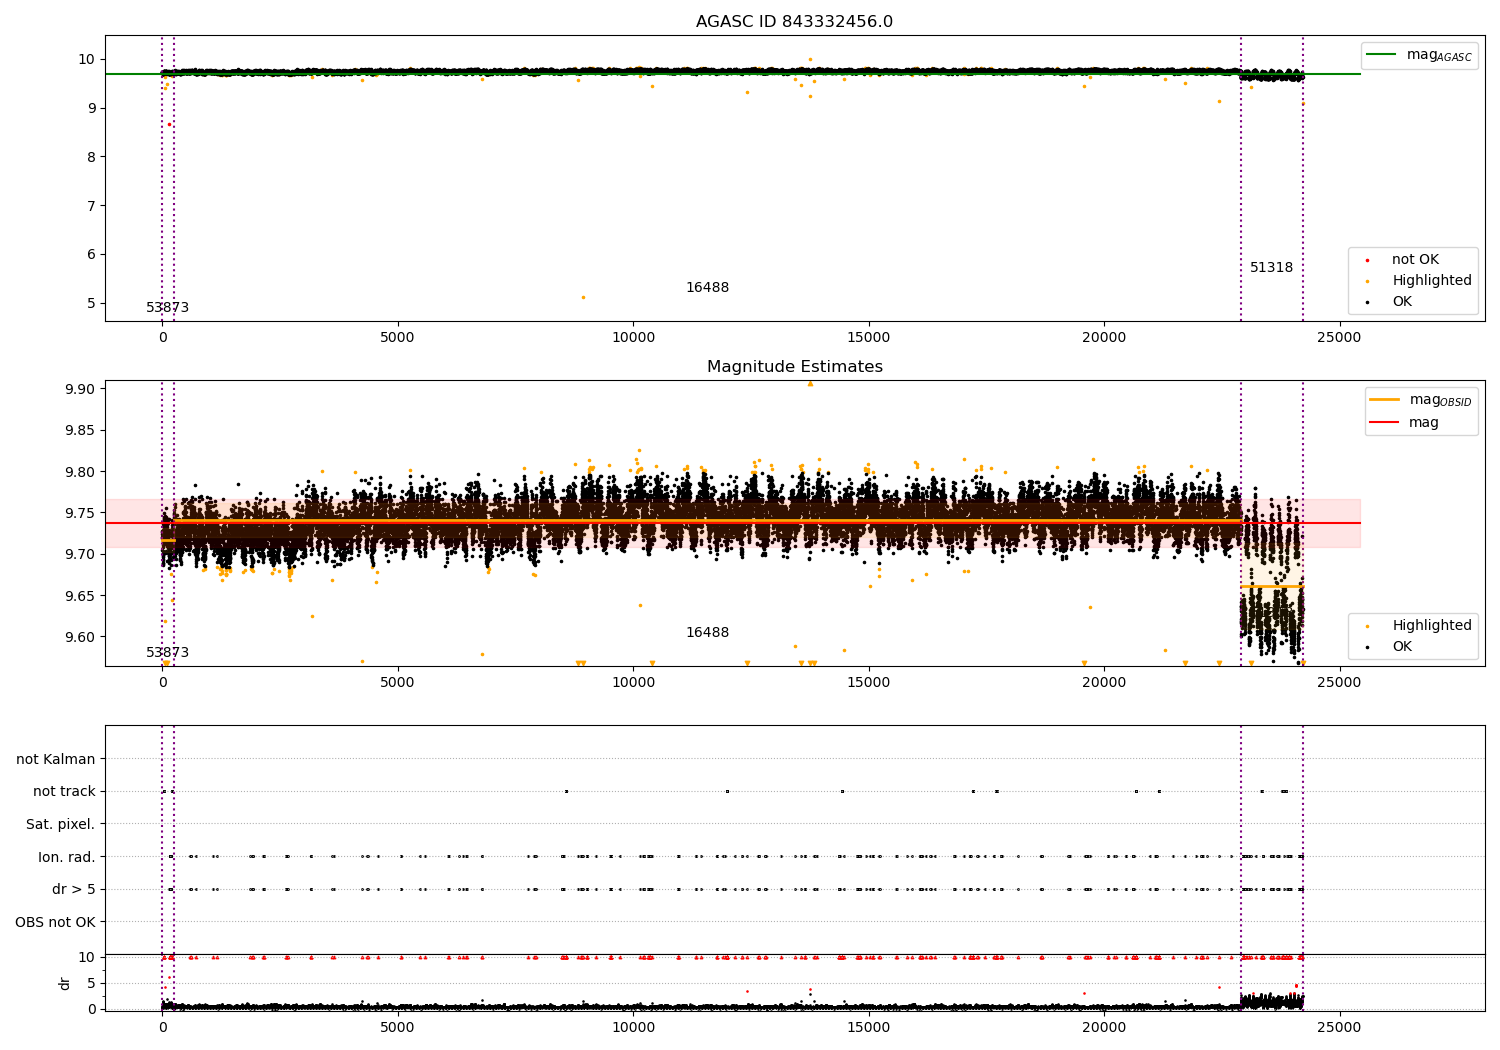The height and width of the screenshot is (1050, 1500).
Task: Click the '9.80' y-axis tick label
Action: pyautogui.click(x=81, y=472)
